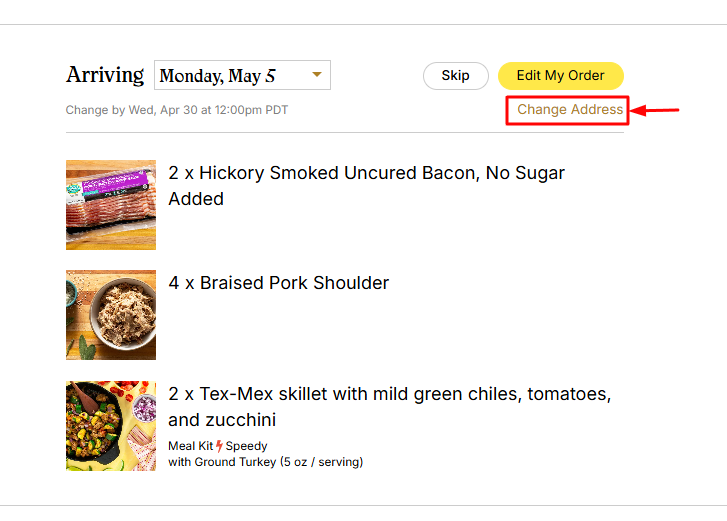Click the Tex-Mex skillet item title
The height and width of the screenshot is (521, 727).
[389, 407]
